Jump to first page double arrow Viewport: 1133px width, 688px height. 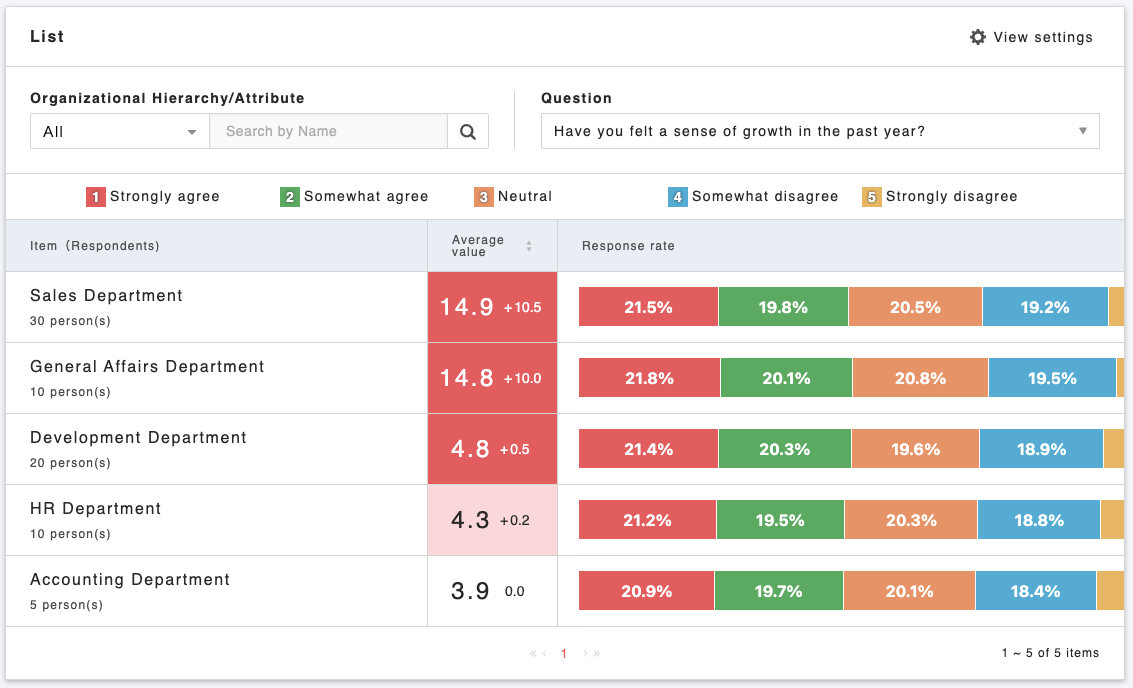[533, 654]
